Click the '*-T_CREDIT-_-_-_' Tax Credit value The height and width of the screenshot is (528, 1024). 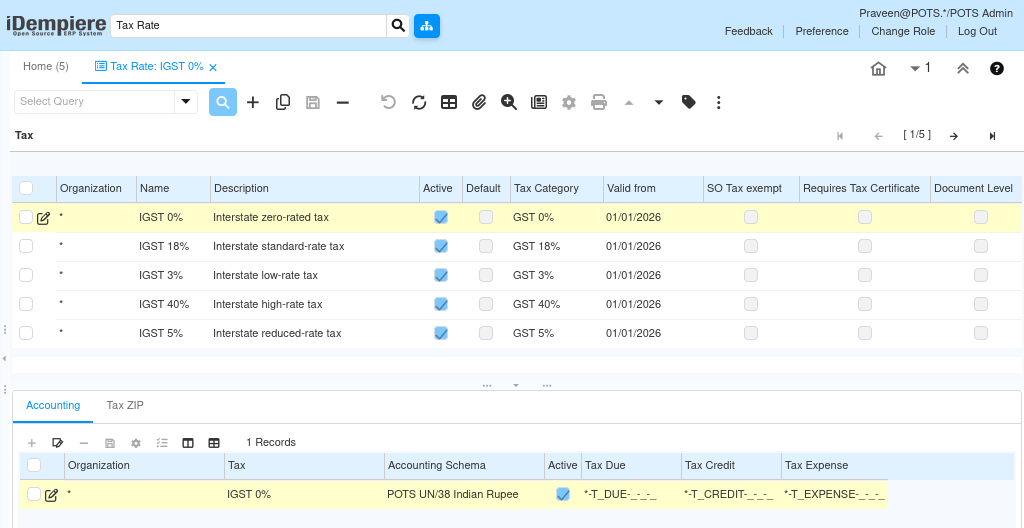[728, 495]
